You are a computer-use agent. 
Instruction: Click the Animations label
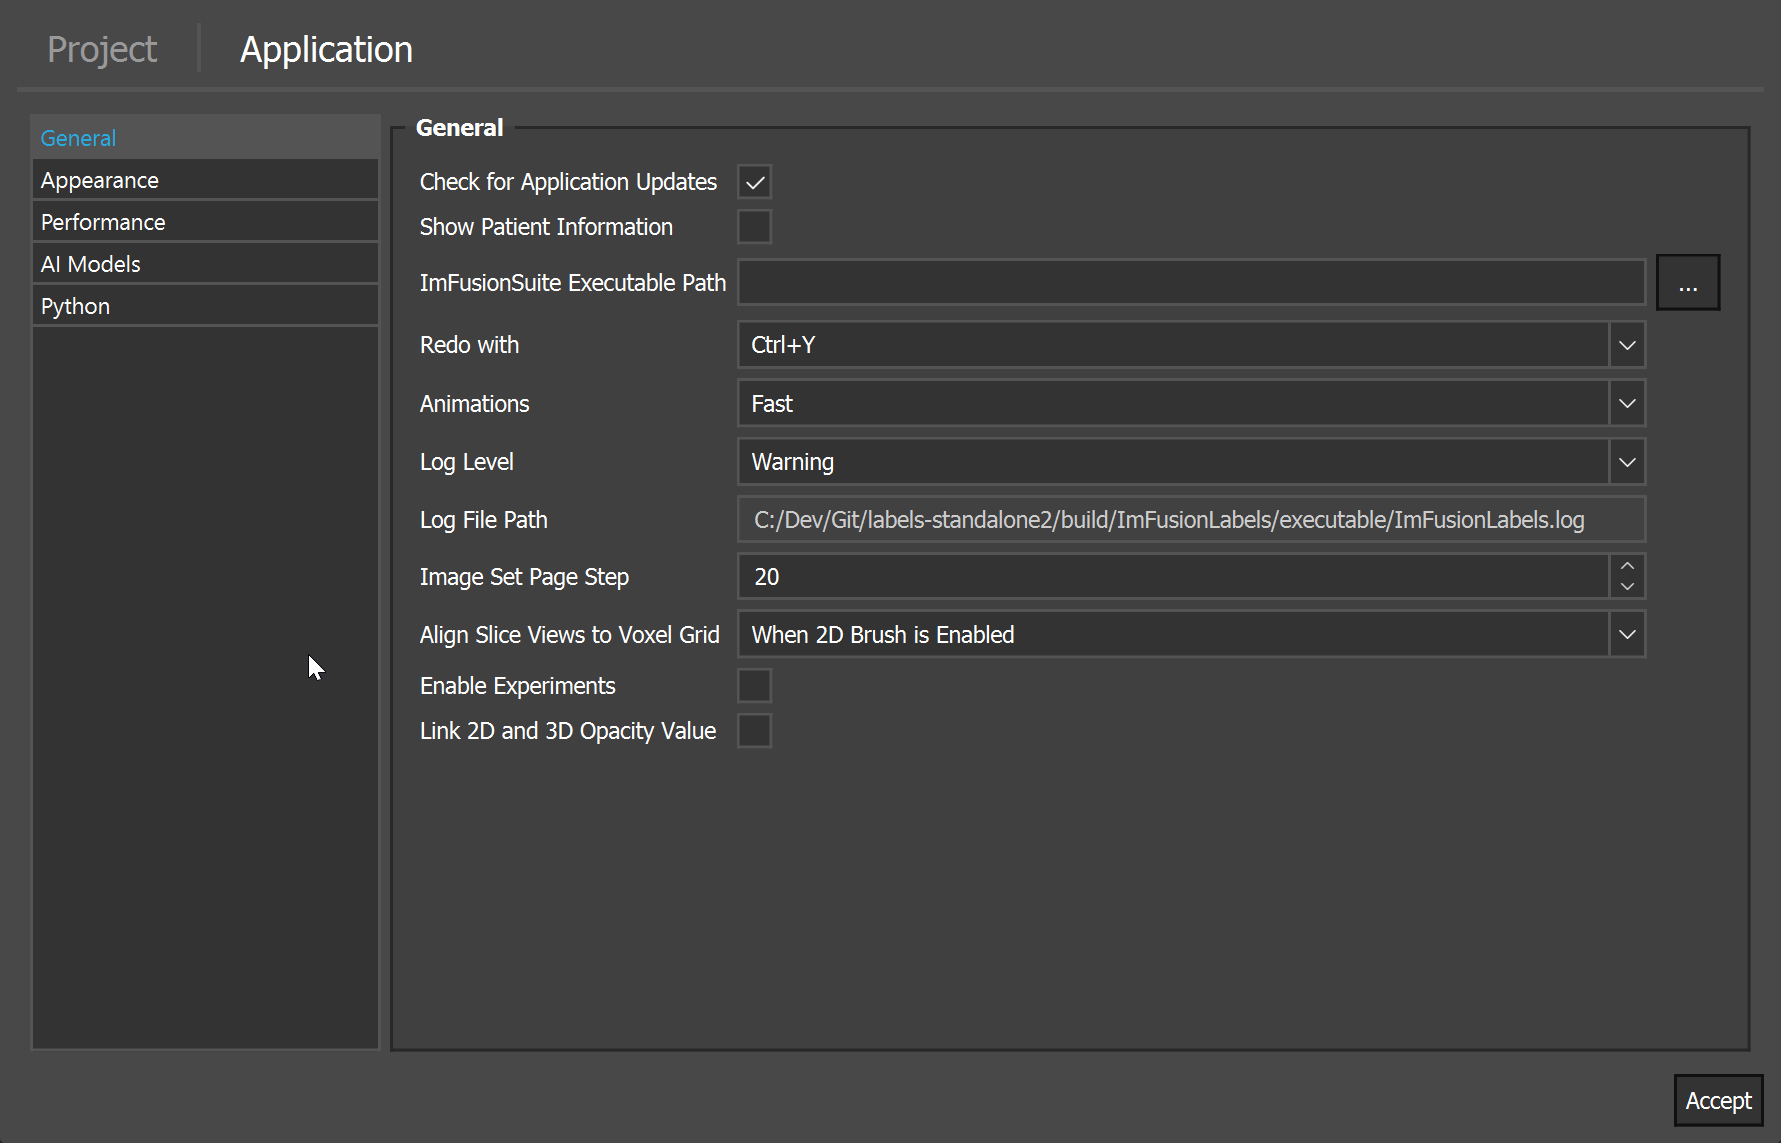pos(474,404)
